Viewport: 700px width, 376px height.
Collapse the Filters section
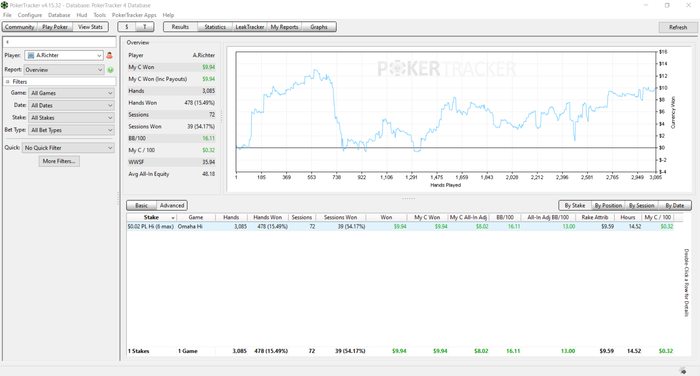coord(8,82)
